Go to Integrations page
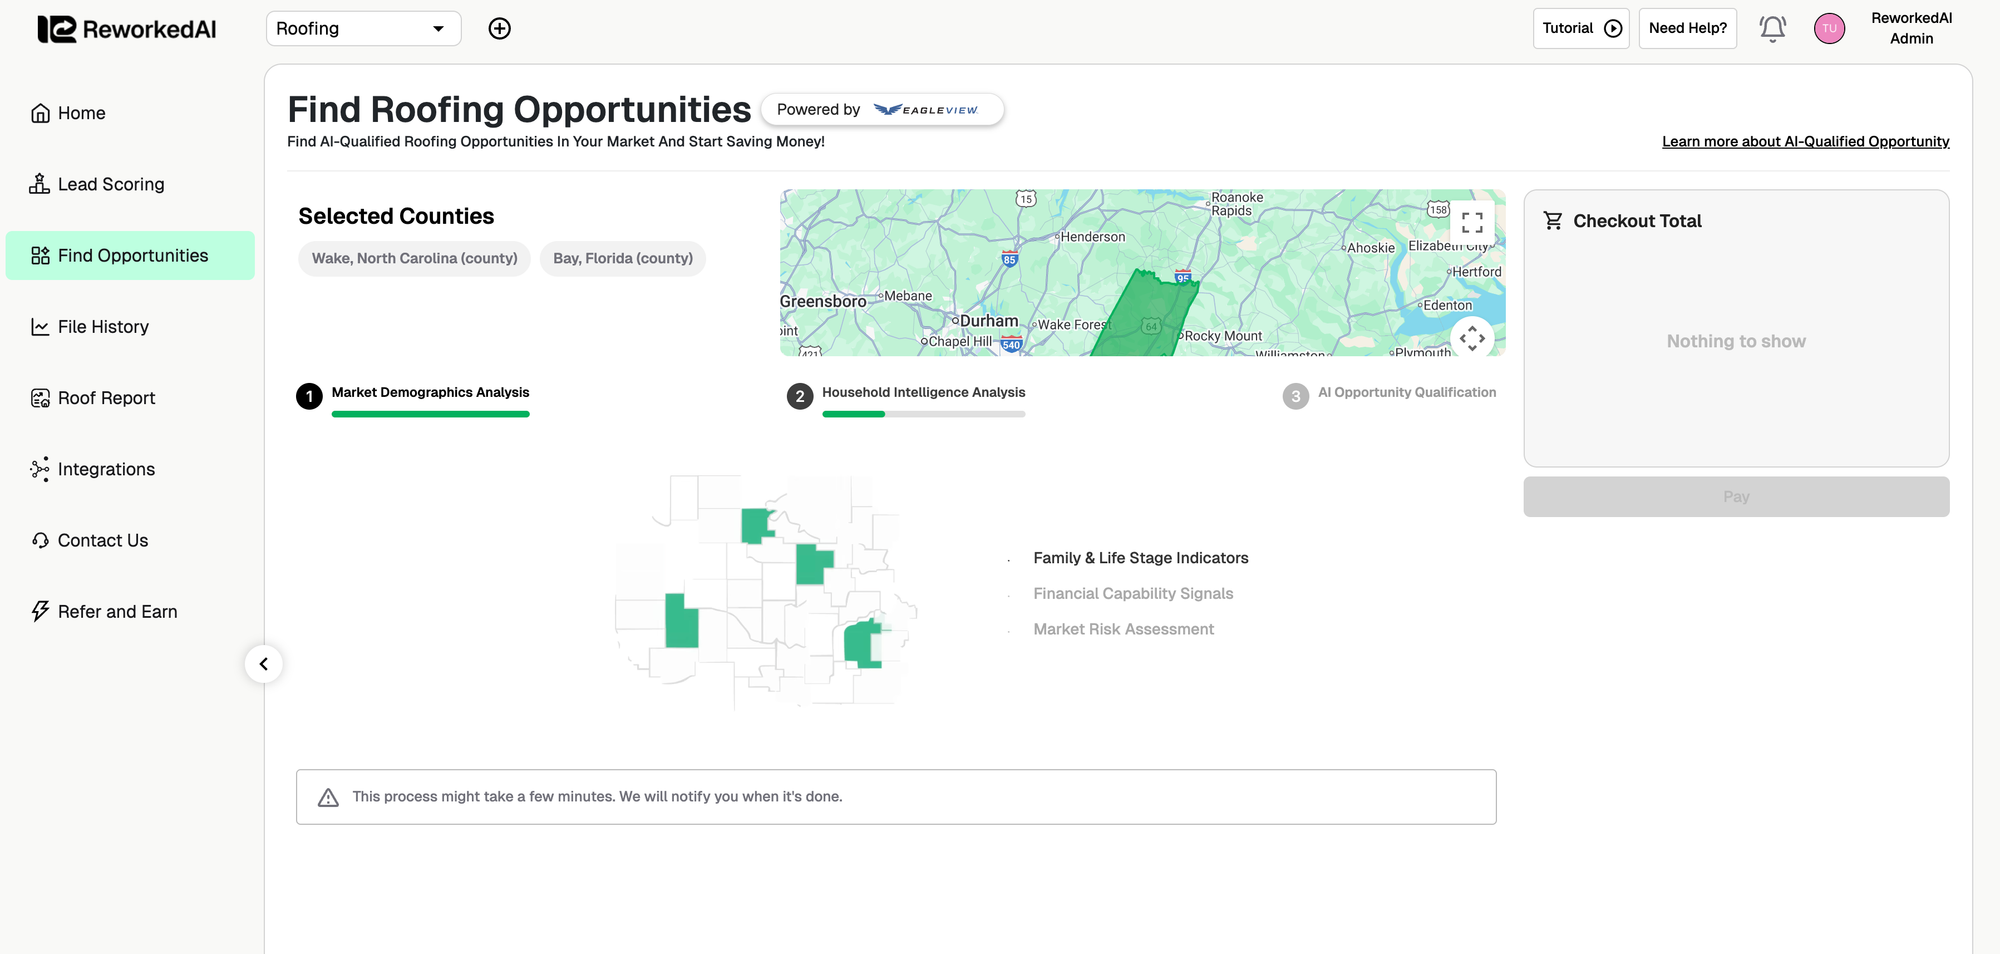This screenshot has width=2000, height=954. click(x=106, y=469)
